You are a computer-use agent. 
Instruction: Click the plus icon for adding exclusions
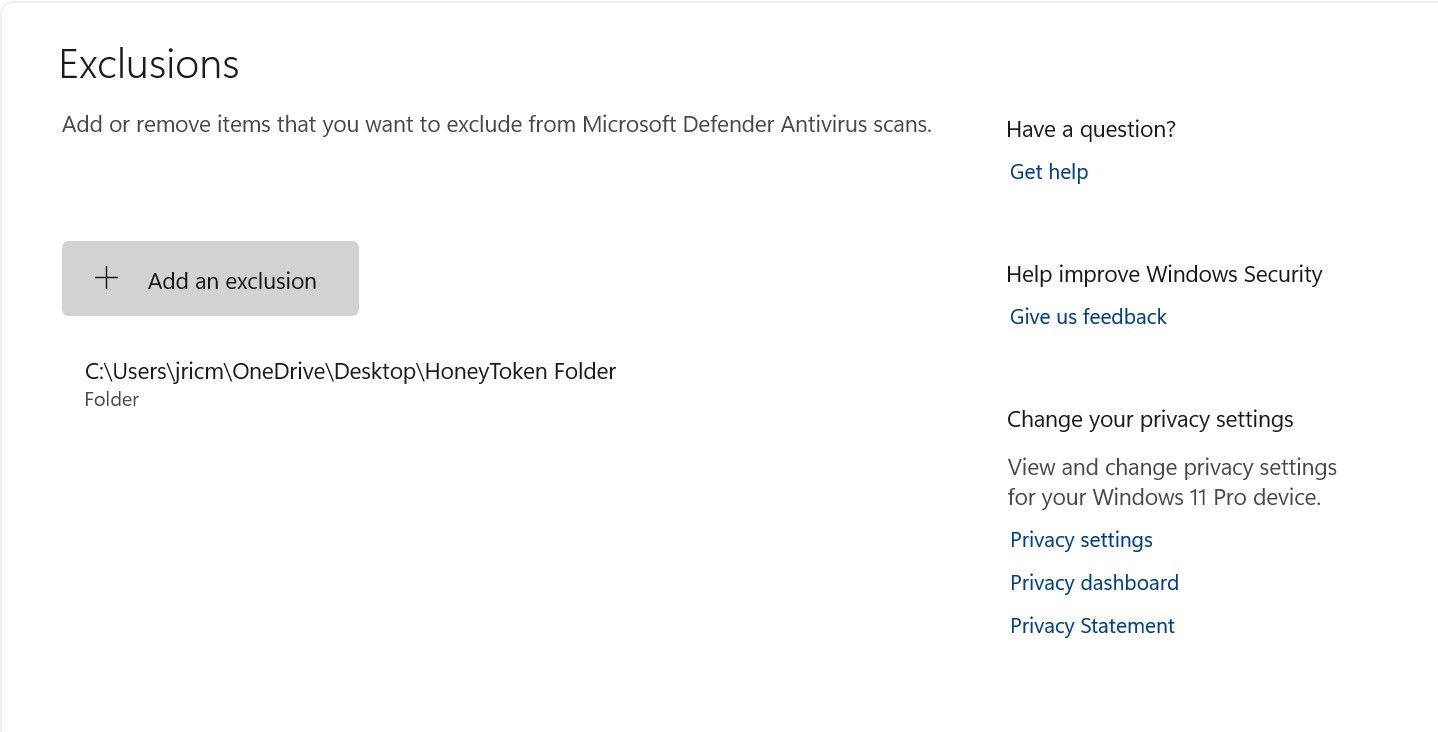click(106, 279)
